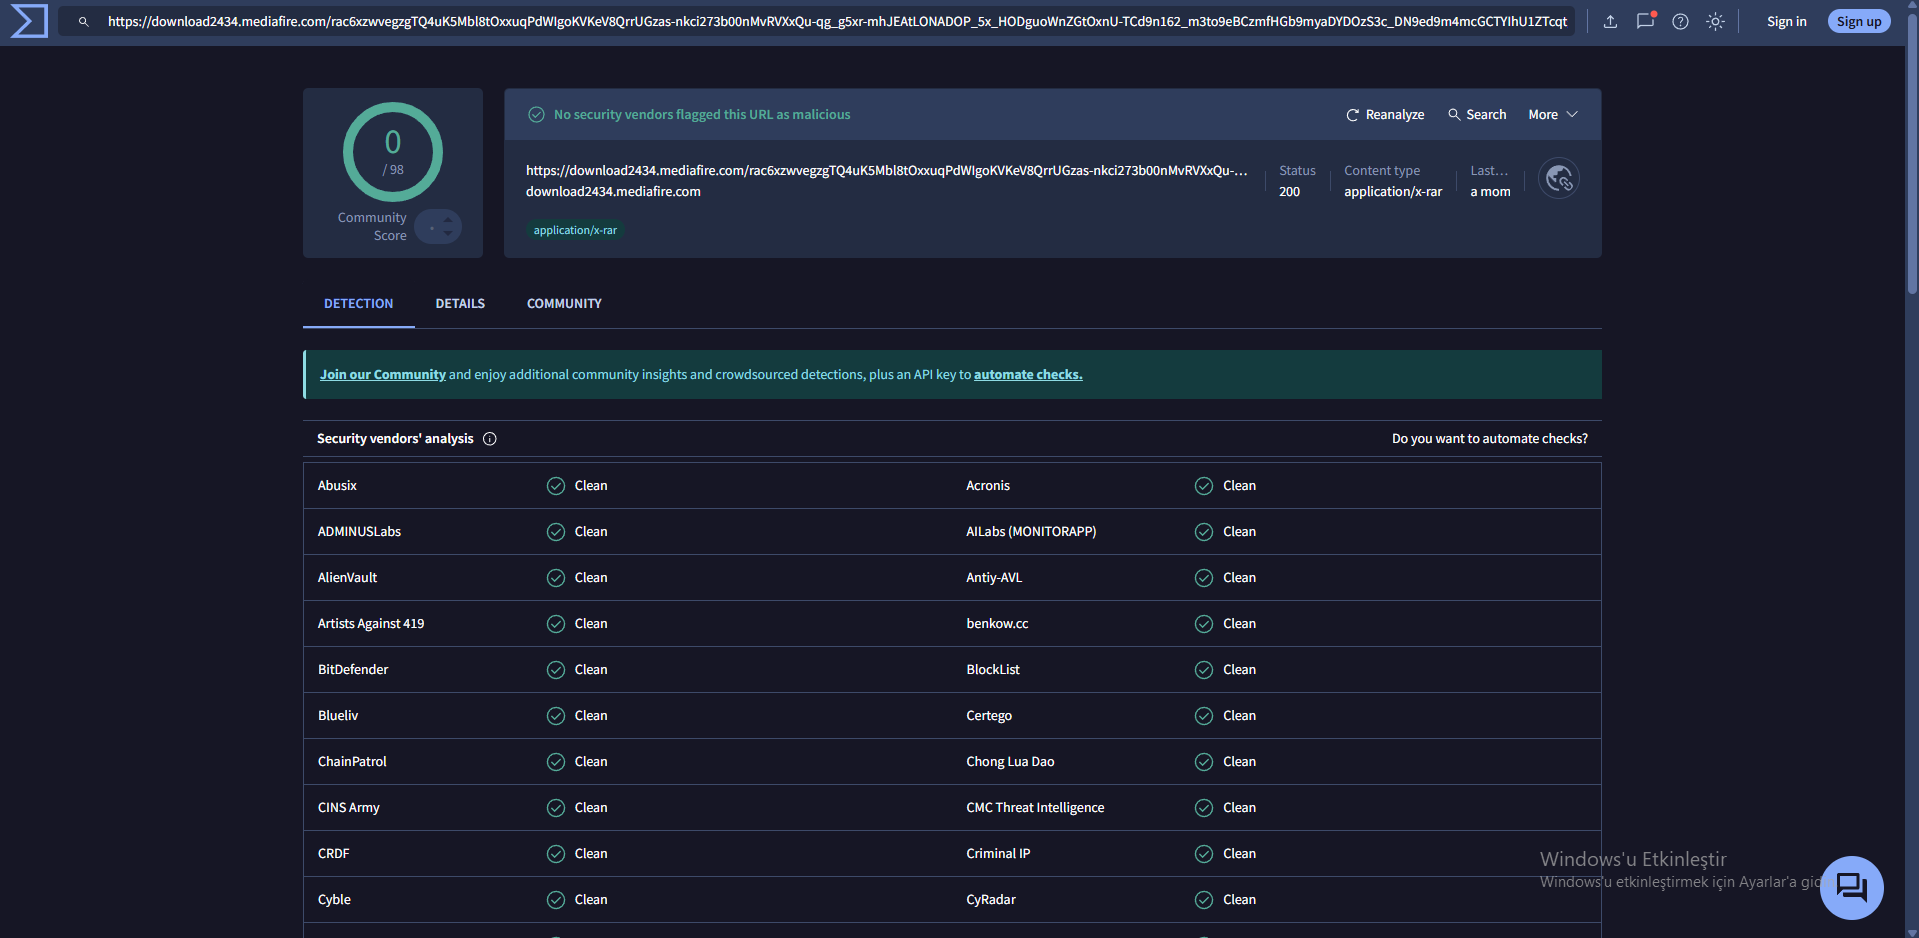
Task: Click 'Do you want to automate checks?'
Action: click(1489, 439)
